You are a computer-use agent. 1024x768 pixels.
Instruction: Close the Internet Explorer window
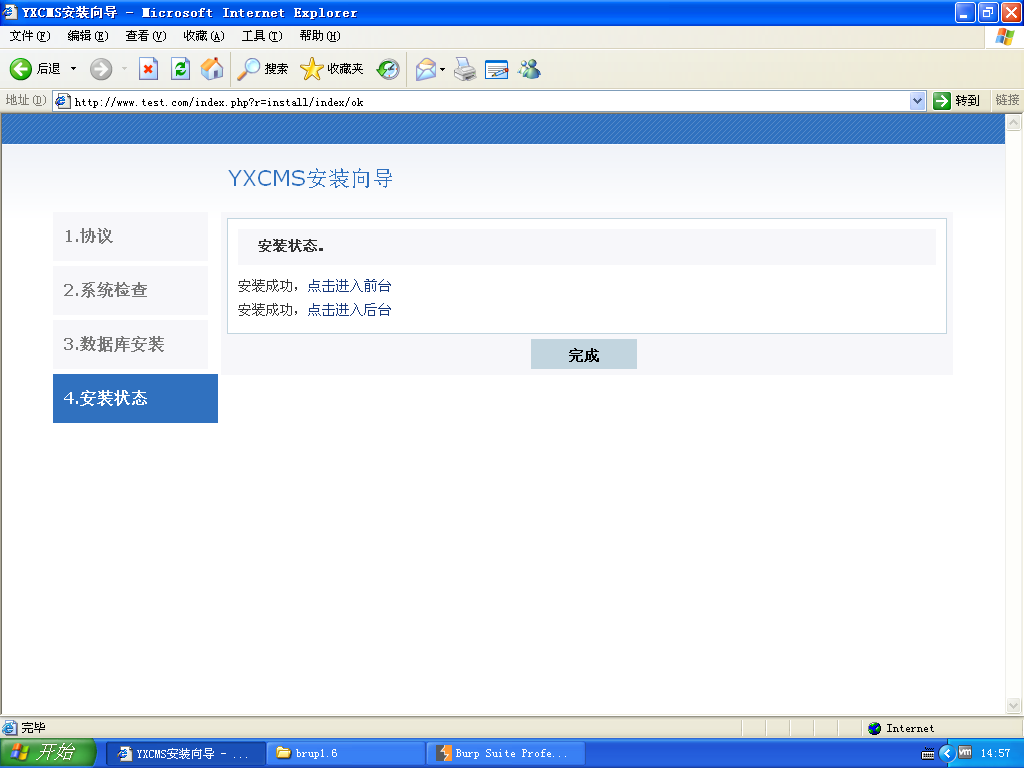[x=1011, y=12]
